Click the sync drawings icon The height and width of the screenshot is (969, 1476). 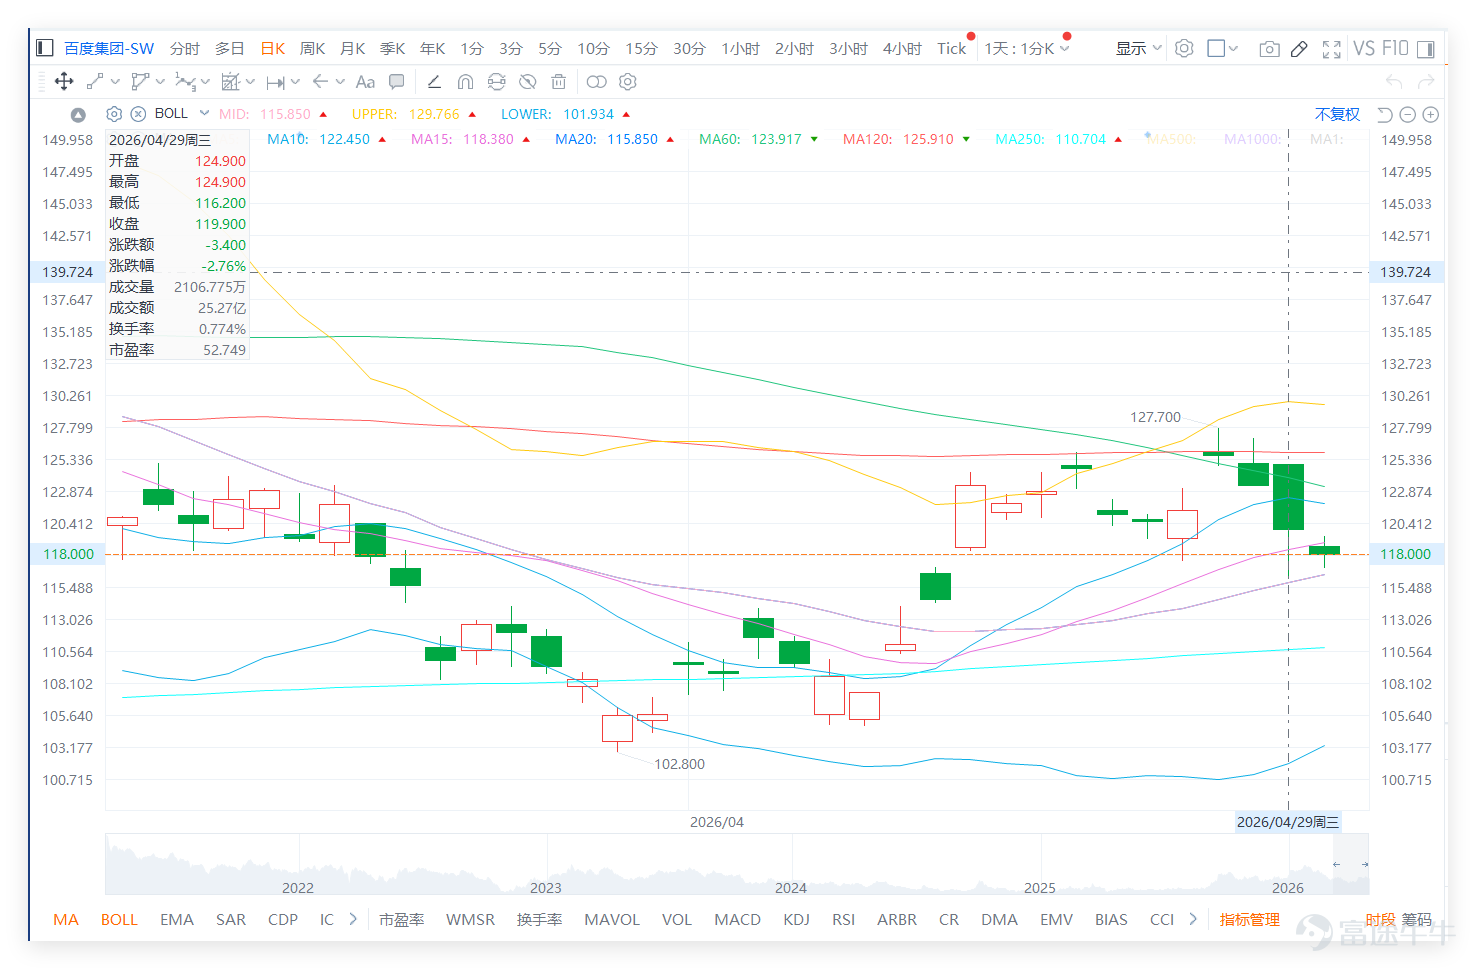[496, 82]
